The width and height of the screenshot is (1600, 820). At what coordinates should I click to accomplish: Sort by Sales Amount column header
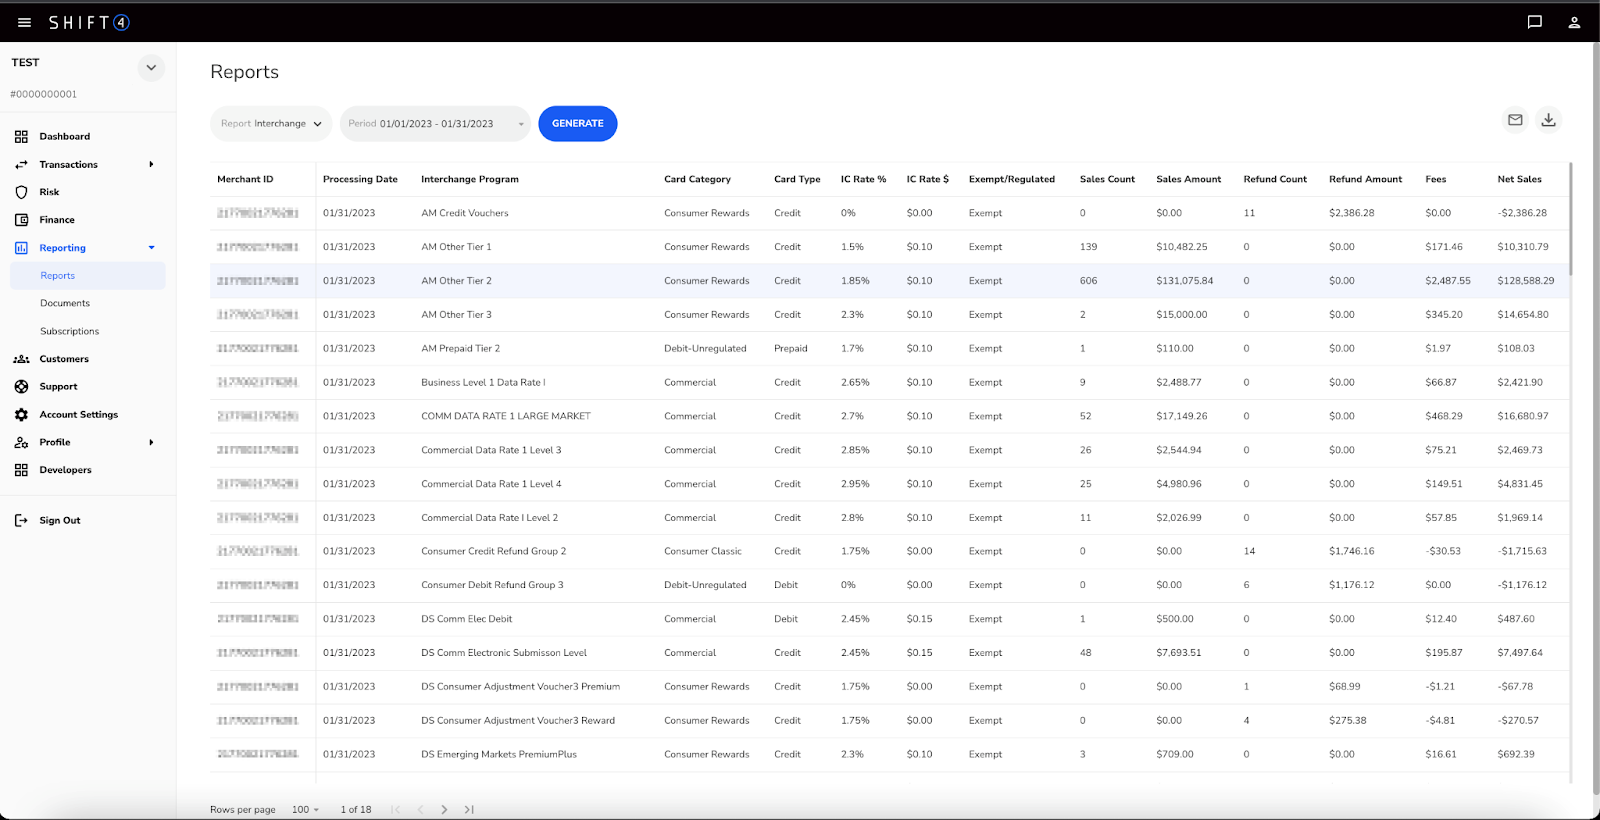[1188, 179]
